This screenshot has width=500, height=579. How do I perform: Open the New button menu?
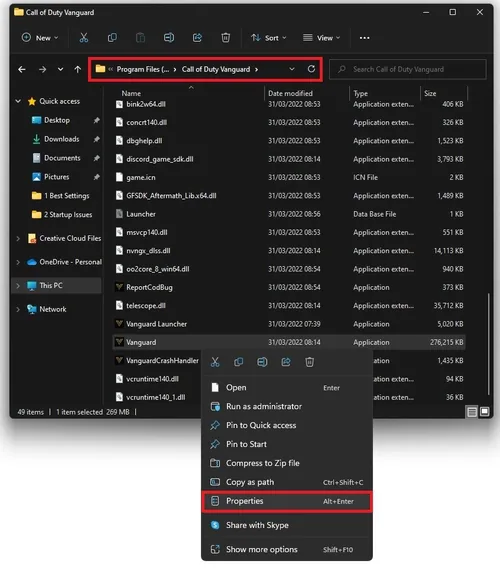(x=40, y=38)
